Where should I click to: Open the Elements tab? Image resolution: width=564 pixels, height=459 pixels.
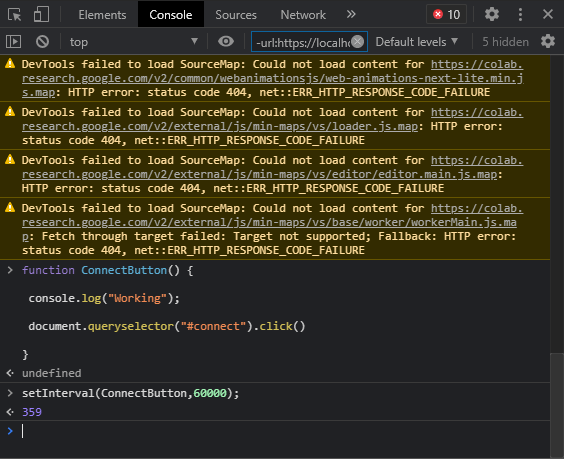point(102,15)
